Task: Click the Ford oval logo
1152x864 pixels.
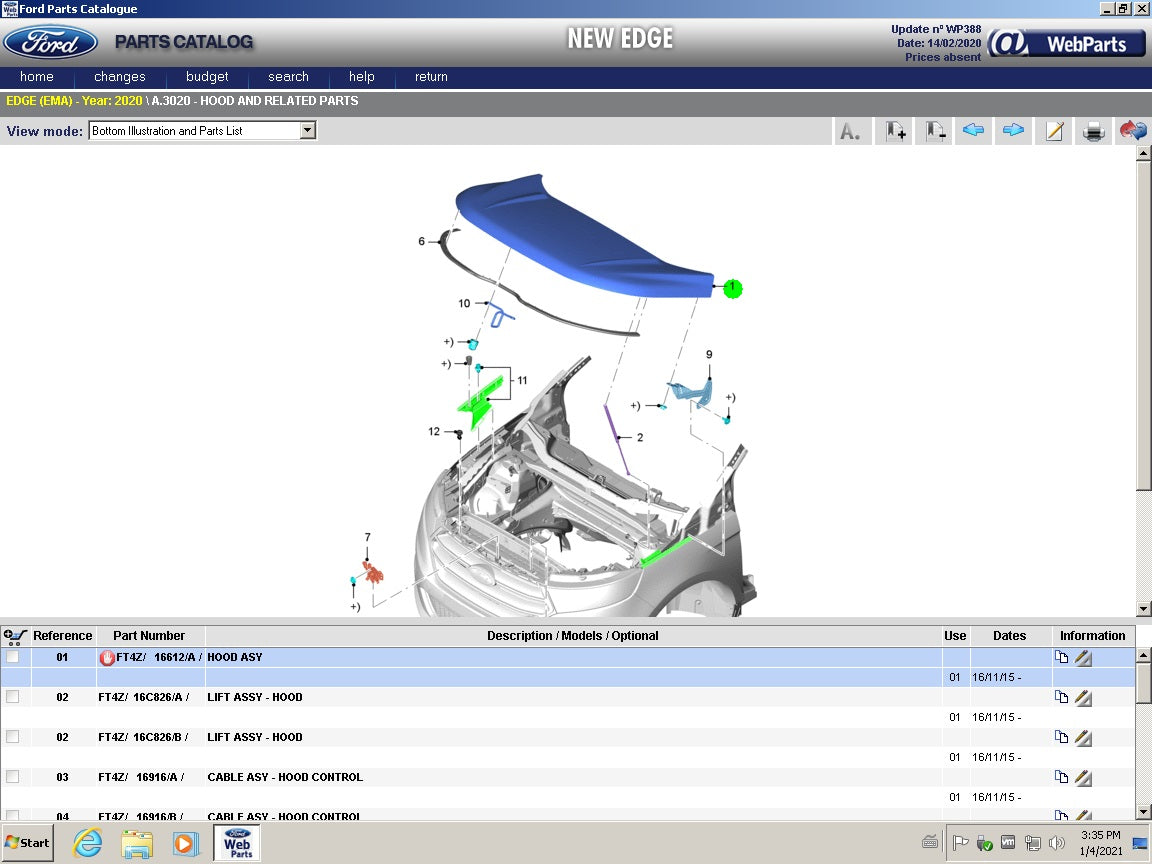Action: pyautogui.click(x=50, y=42)
